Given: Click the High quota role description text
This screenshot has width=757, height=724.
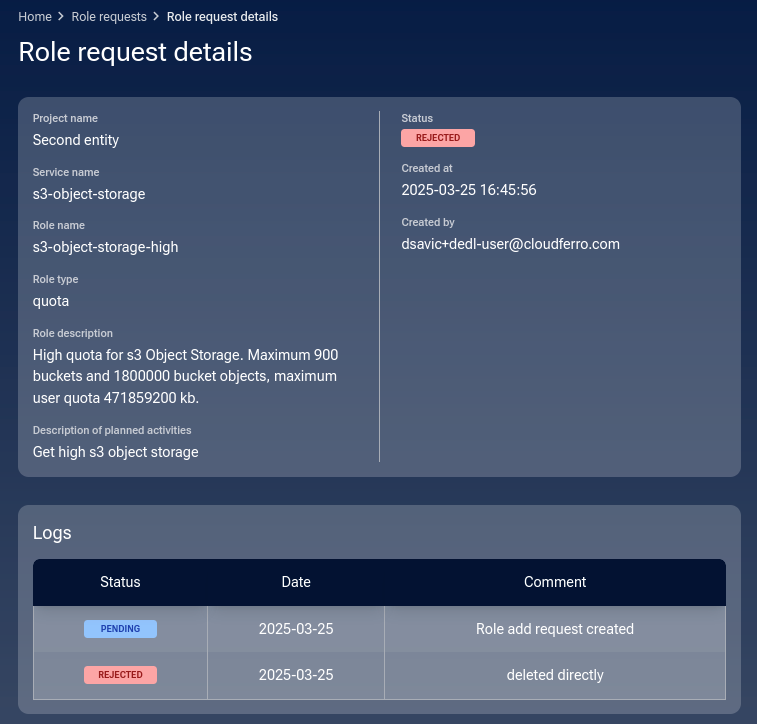Looking at the screenshot, I should [185, 376].
